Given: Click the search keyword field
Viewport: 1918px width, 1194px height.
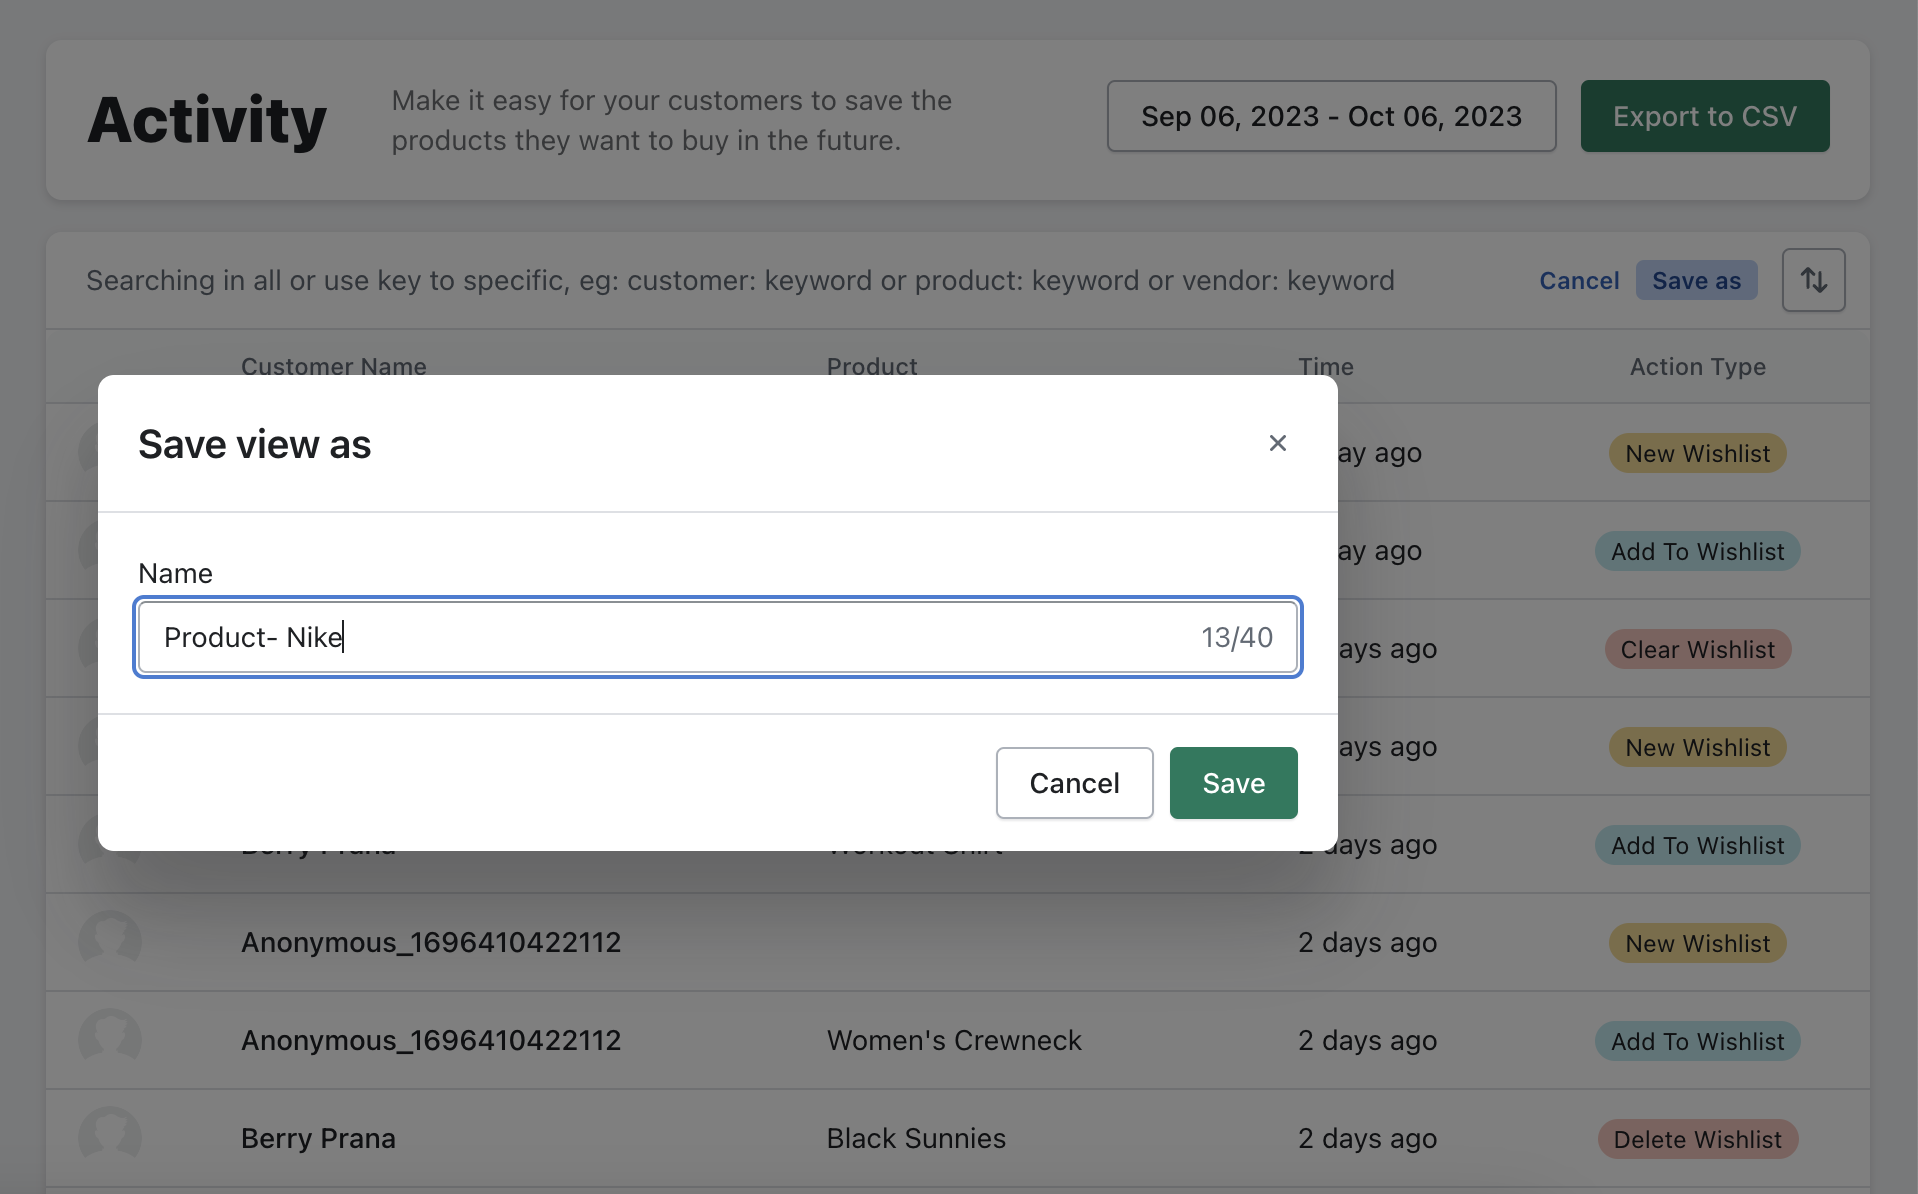Looking at the screenshot, I should point(740,281).
